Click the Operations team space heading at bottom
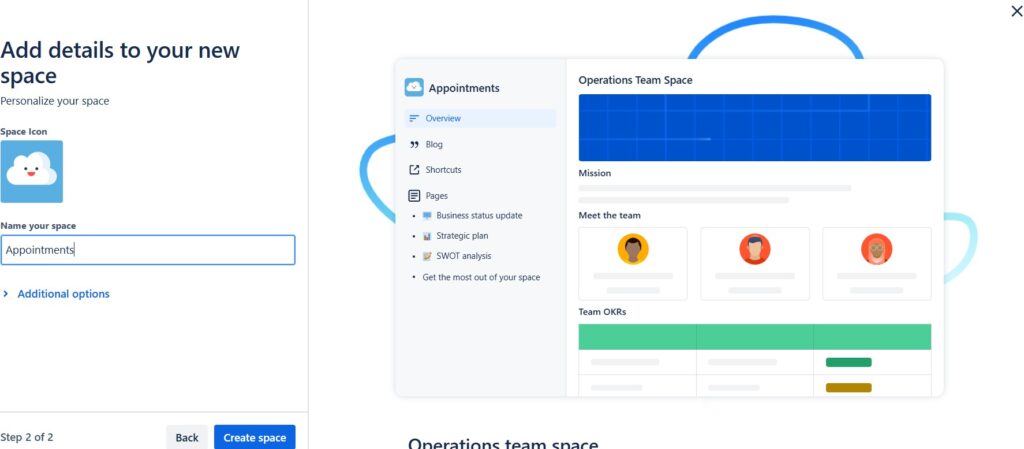The image size is (1024, 449). 503,444
